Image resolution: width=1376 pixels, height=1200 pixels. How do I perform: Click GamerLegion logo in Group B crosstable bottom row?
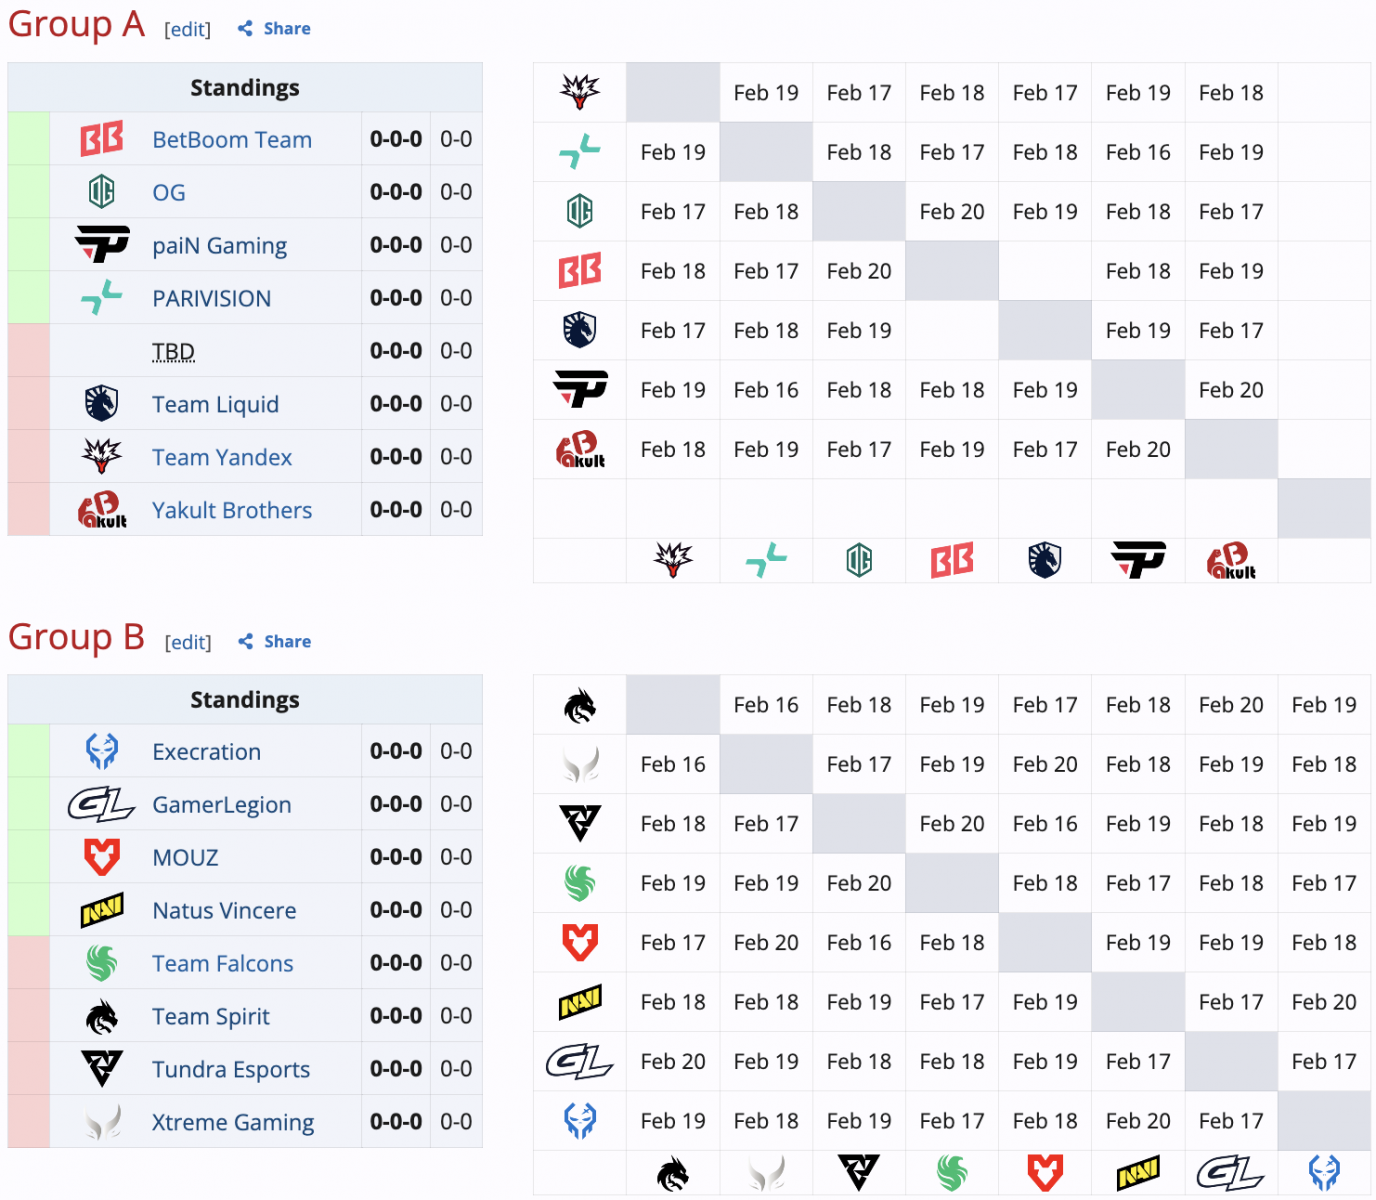coord(1231,1172)
